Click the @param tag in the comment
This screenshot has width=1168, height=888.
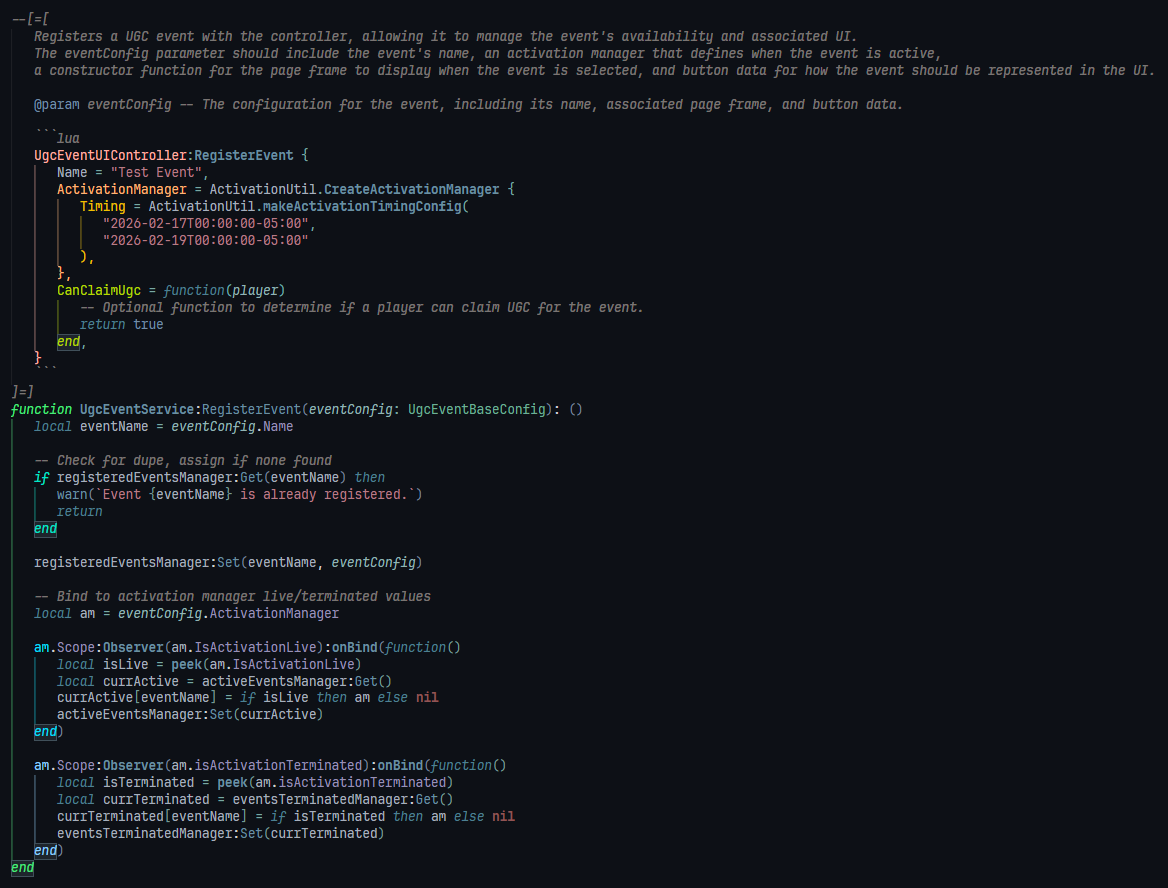pos(57,104)
